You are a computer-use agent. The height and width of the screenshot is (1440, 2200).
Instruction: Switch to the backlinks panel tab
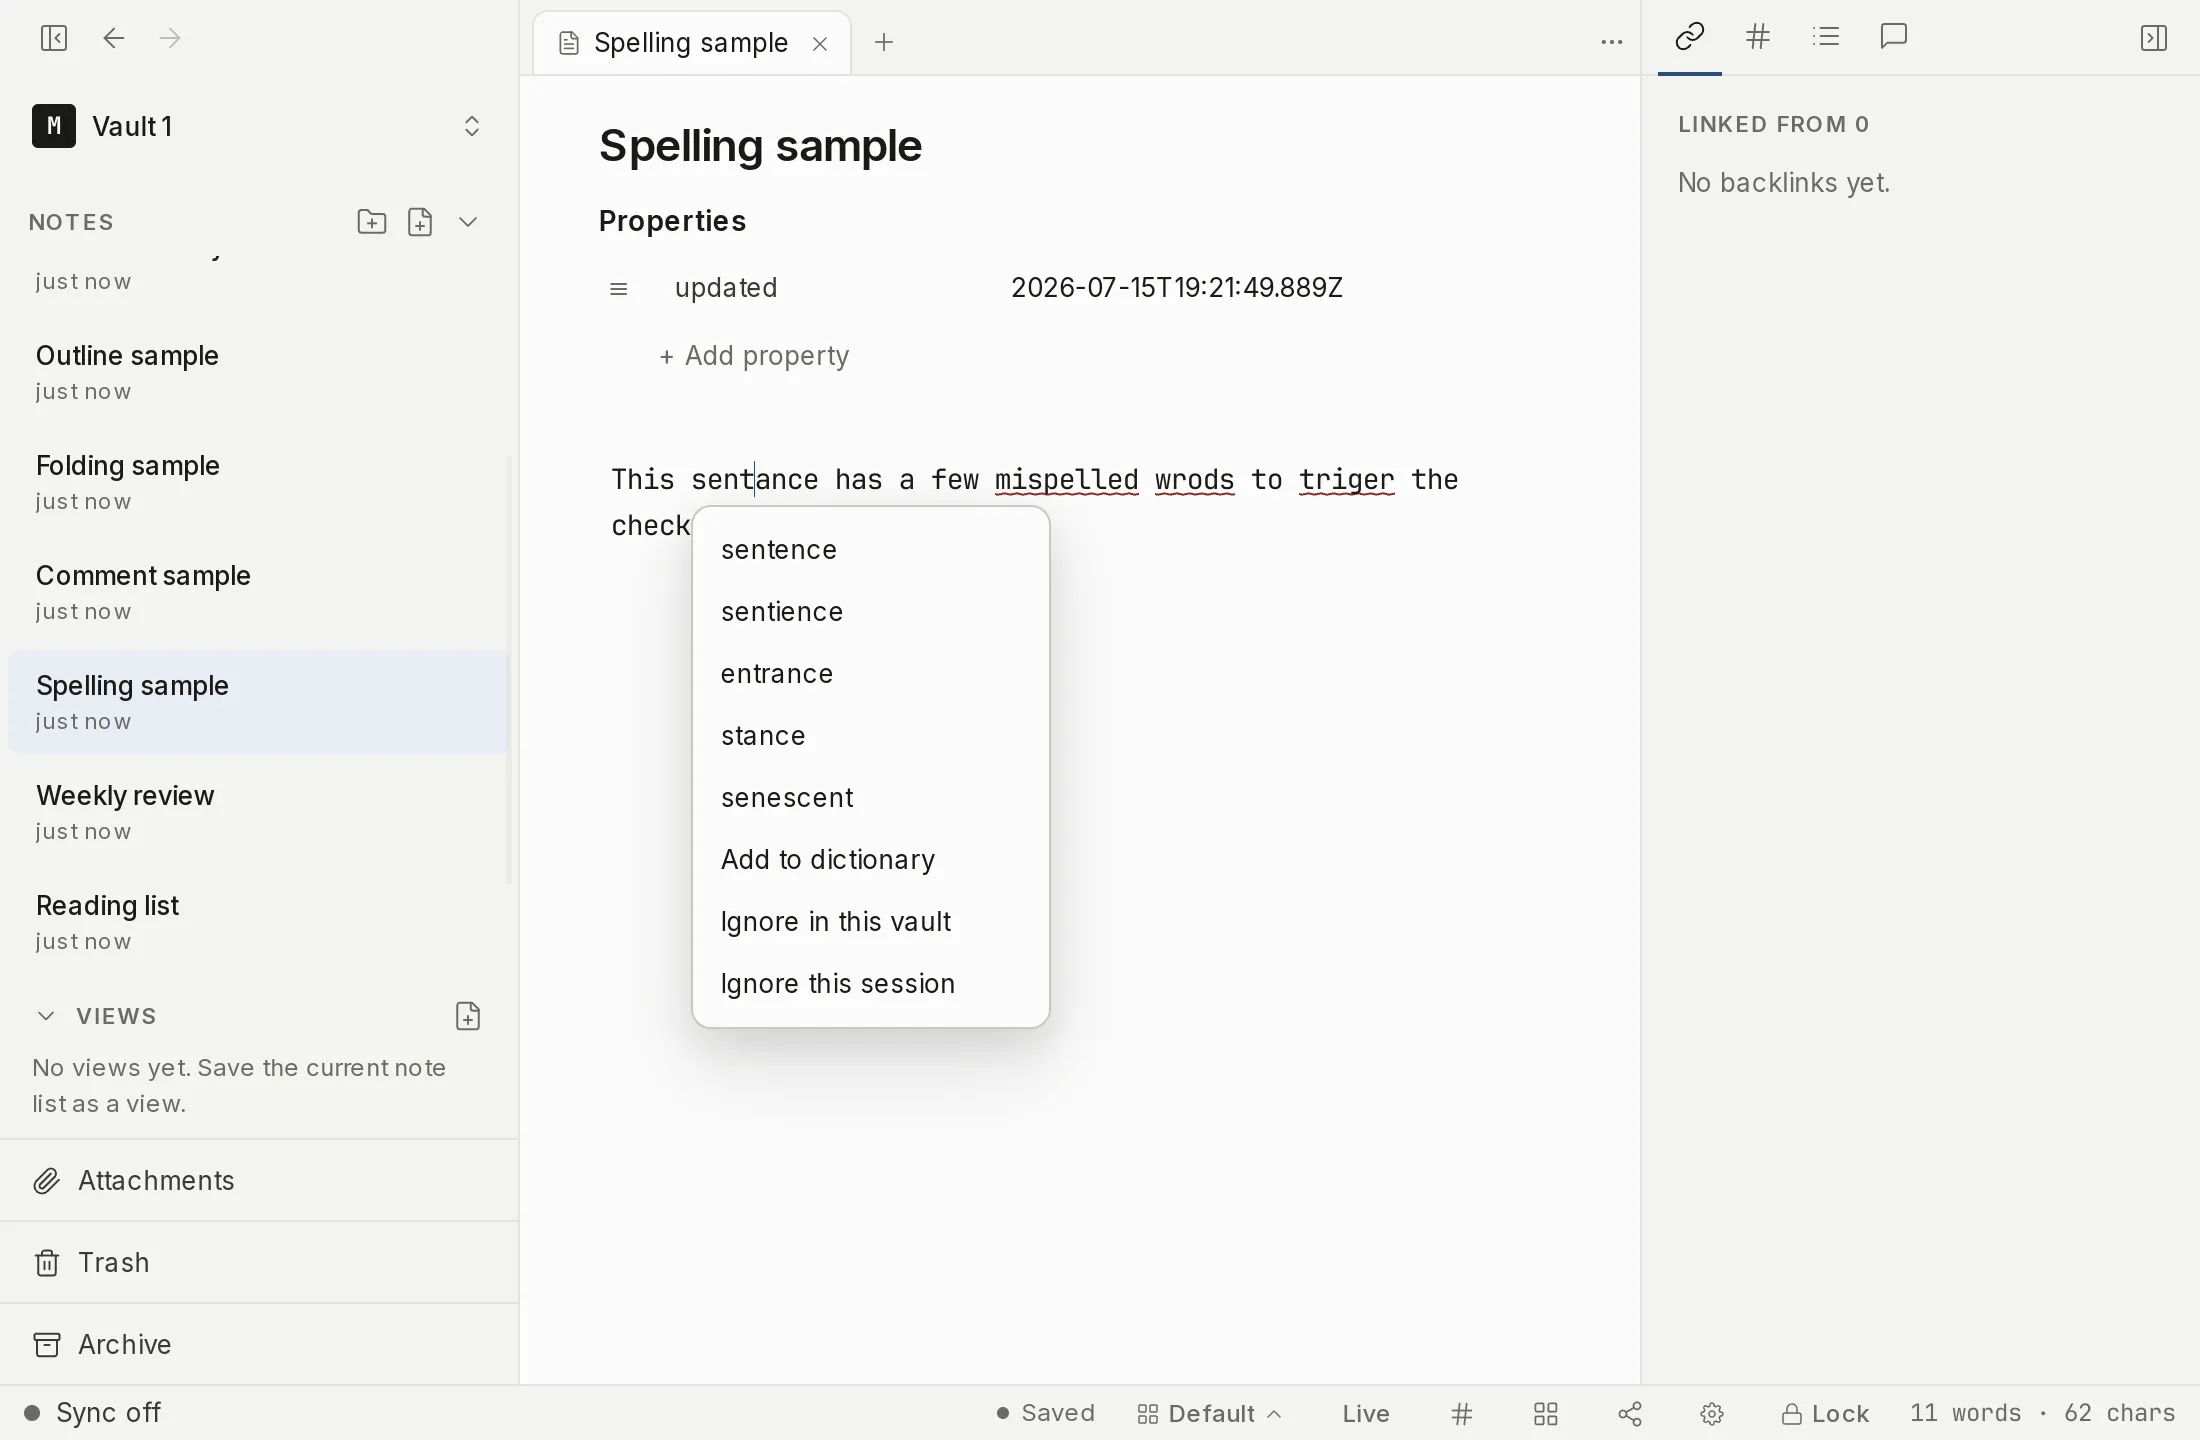coord(1690,38)
